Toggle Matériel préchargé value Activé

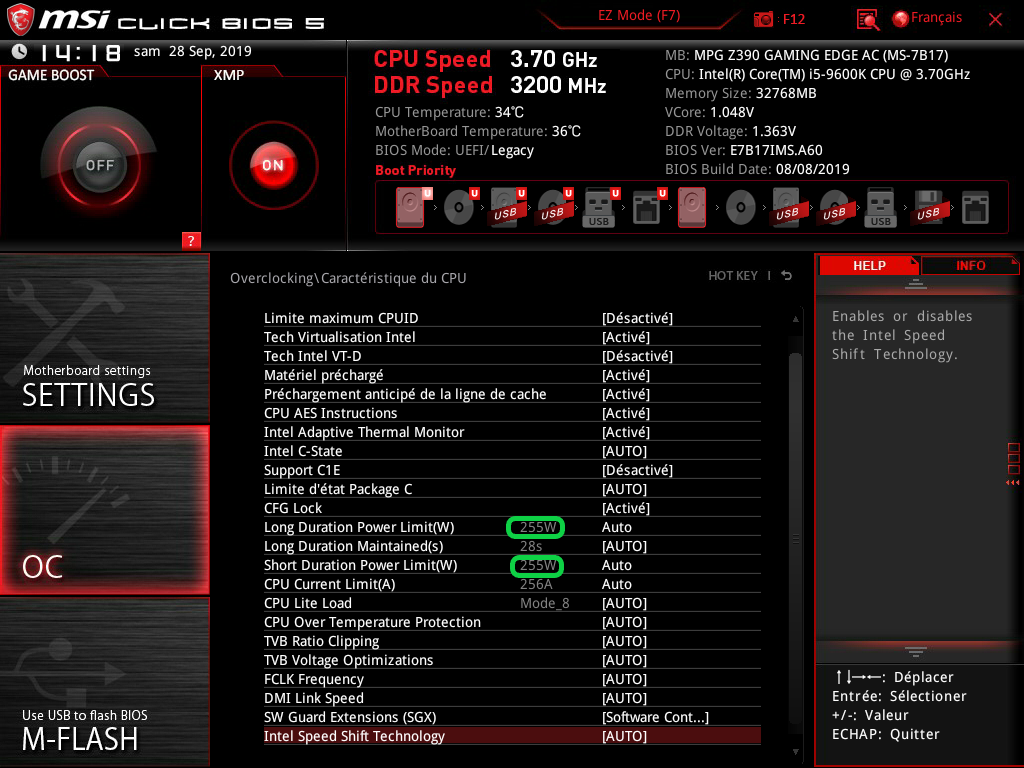626,375
